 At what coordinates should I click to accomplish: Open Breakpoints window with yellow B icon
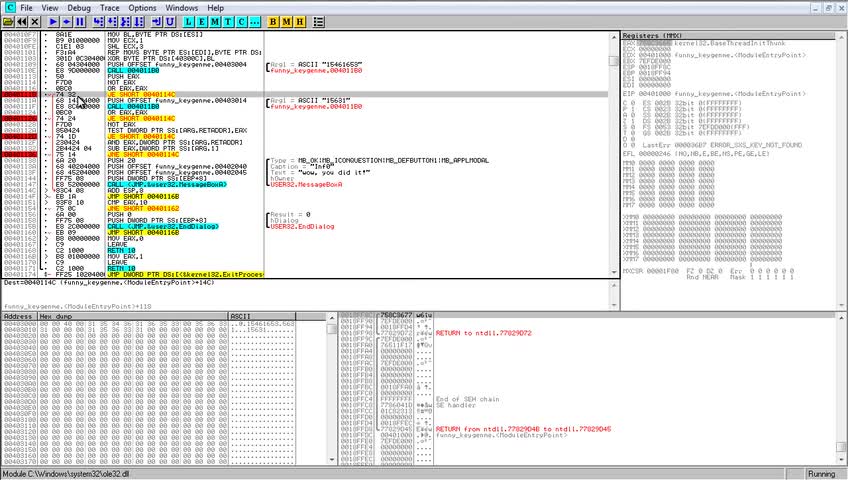(273, 22)
